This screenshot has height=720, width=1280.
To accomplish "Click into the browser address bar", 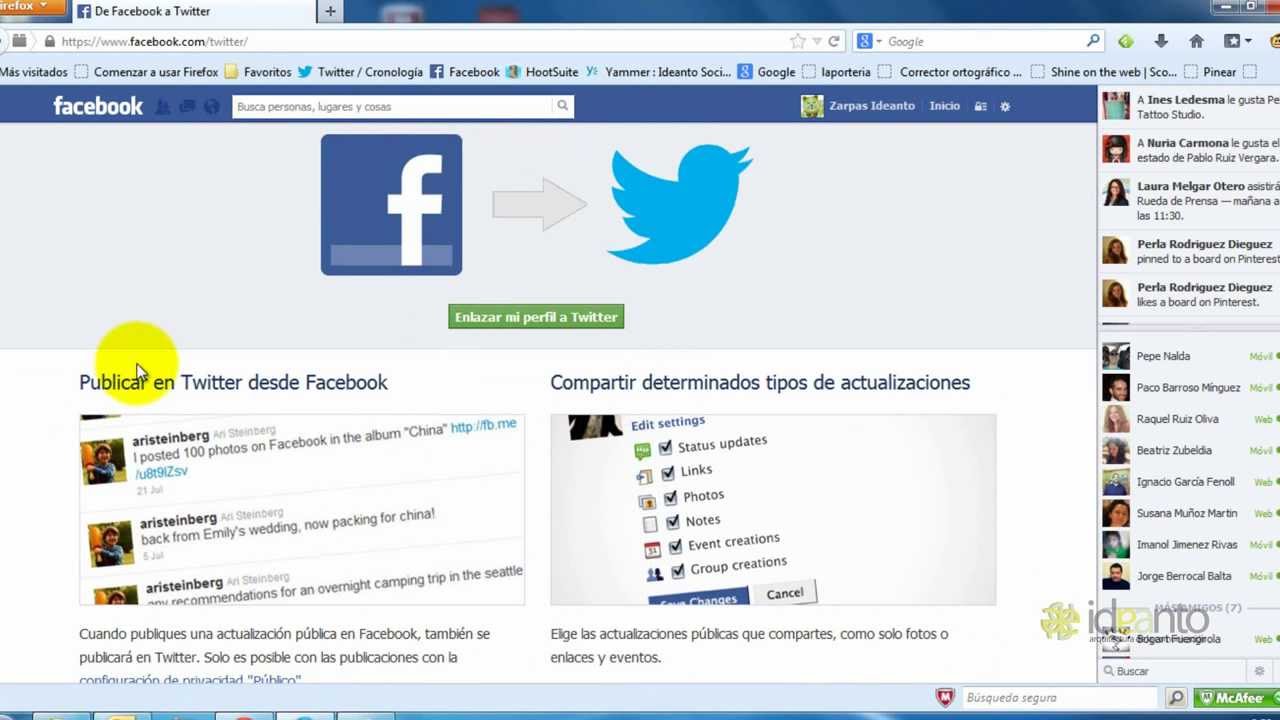I will (420, 41).
